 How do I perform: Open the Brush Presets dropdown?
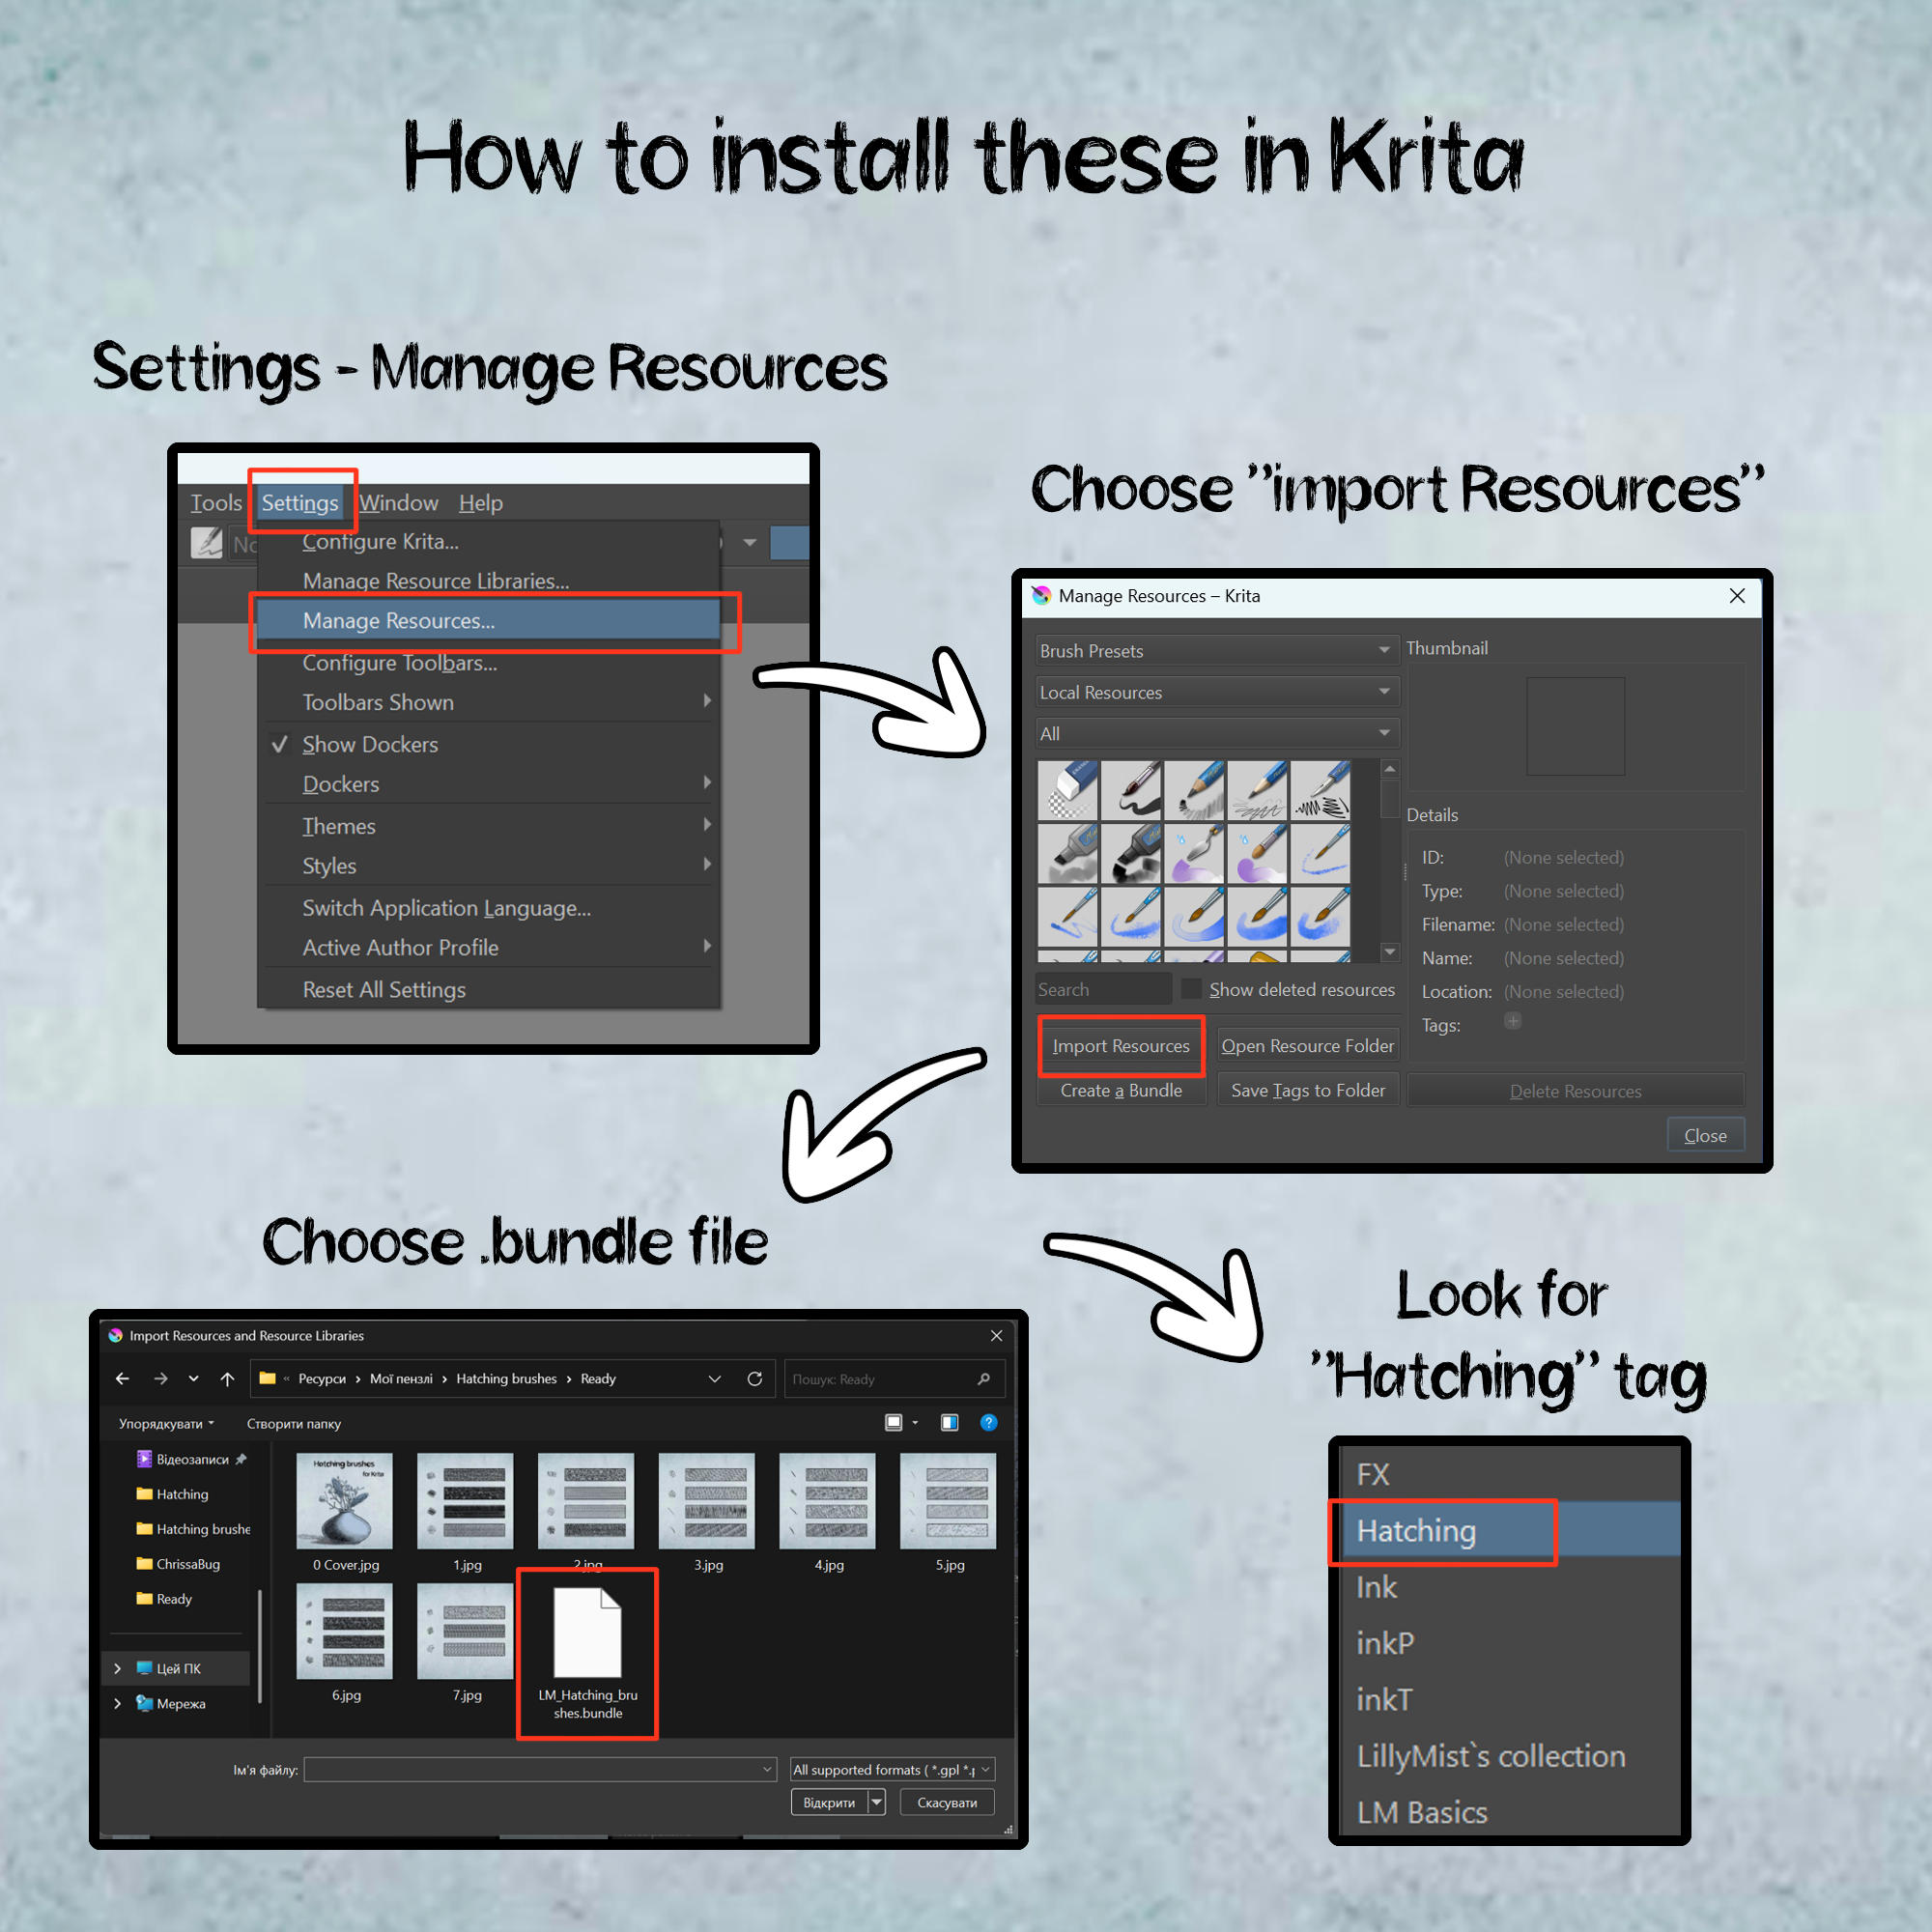coord(1216,651)
